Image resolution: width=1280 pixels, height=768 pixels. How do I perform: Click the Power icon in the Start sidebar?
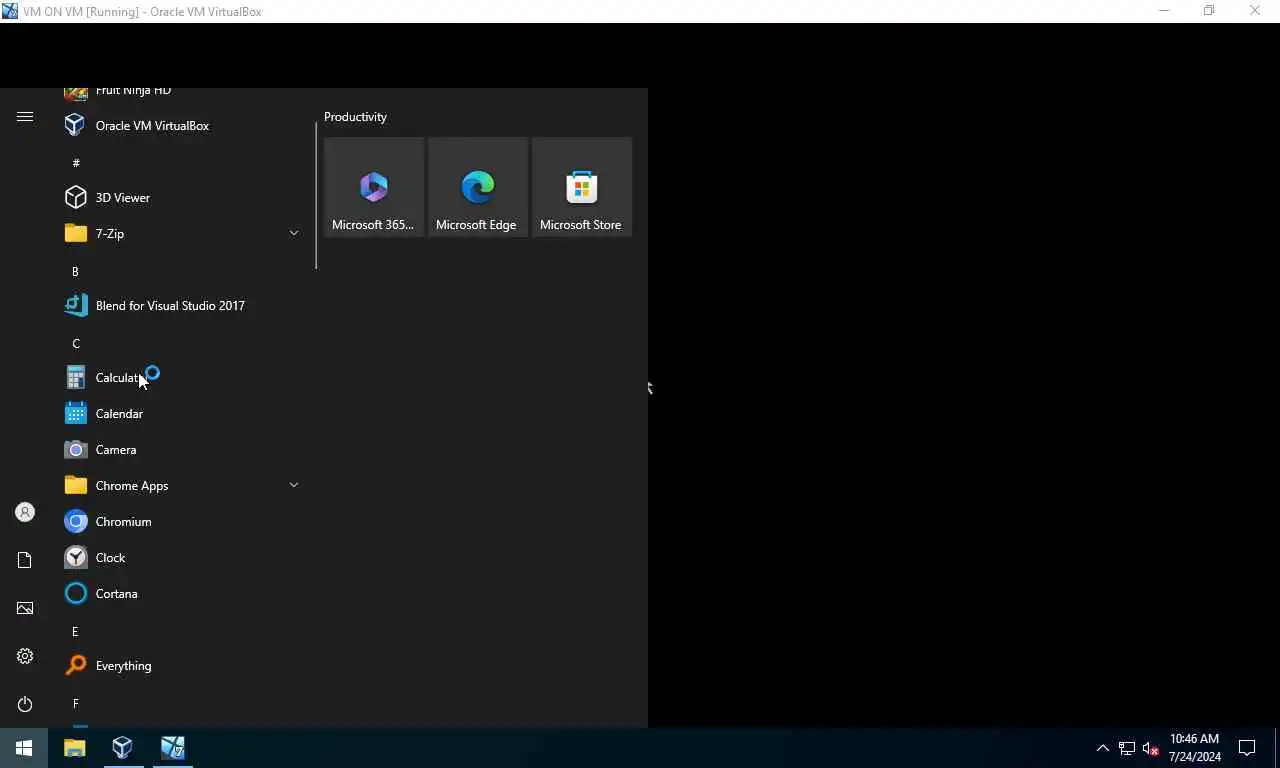pos(25,704)
